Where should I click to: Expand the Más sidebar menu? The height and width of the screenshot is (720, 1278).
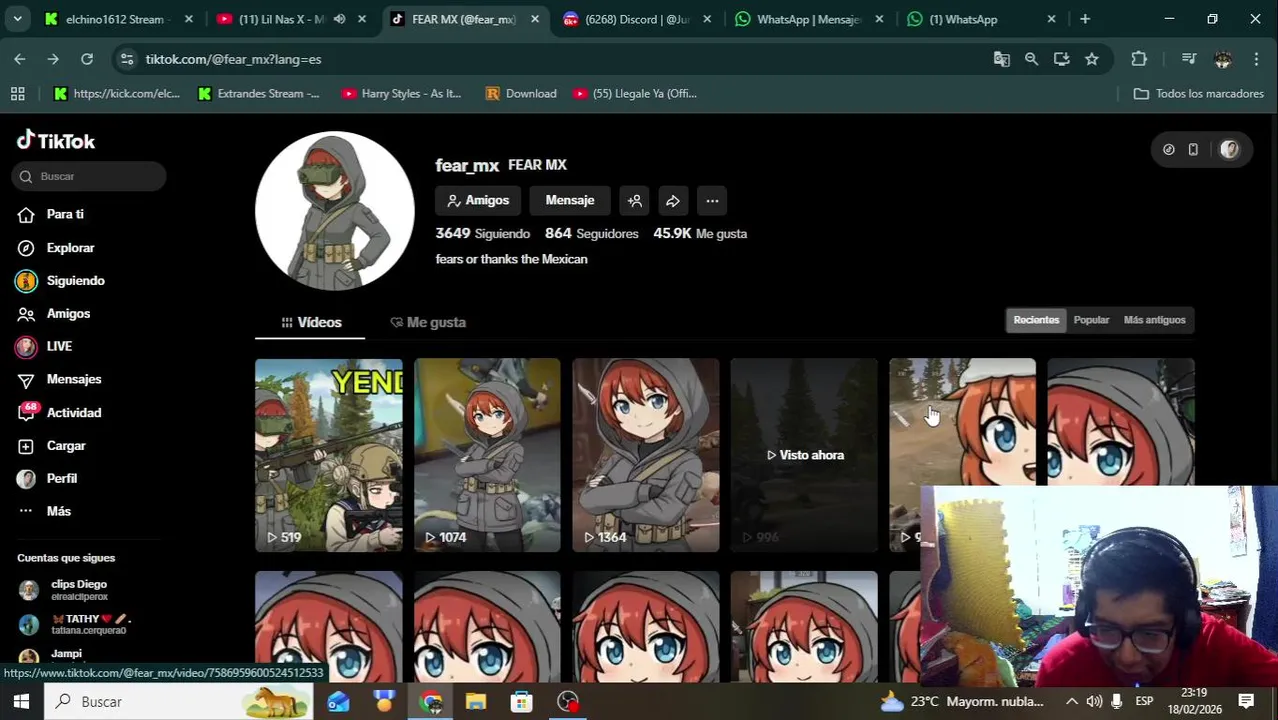click(x=44, y=511)
